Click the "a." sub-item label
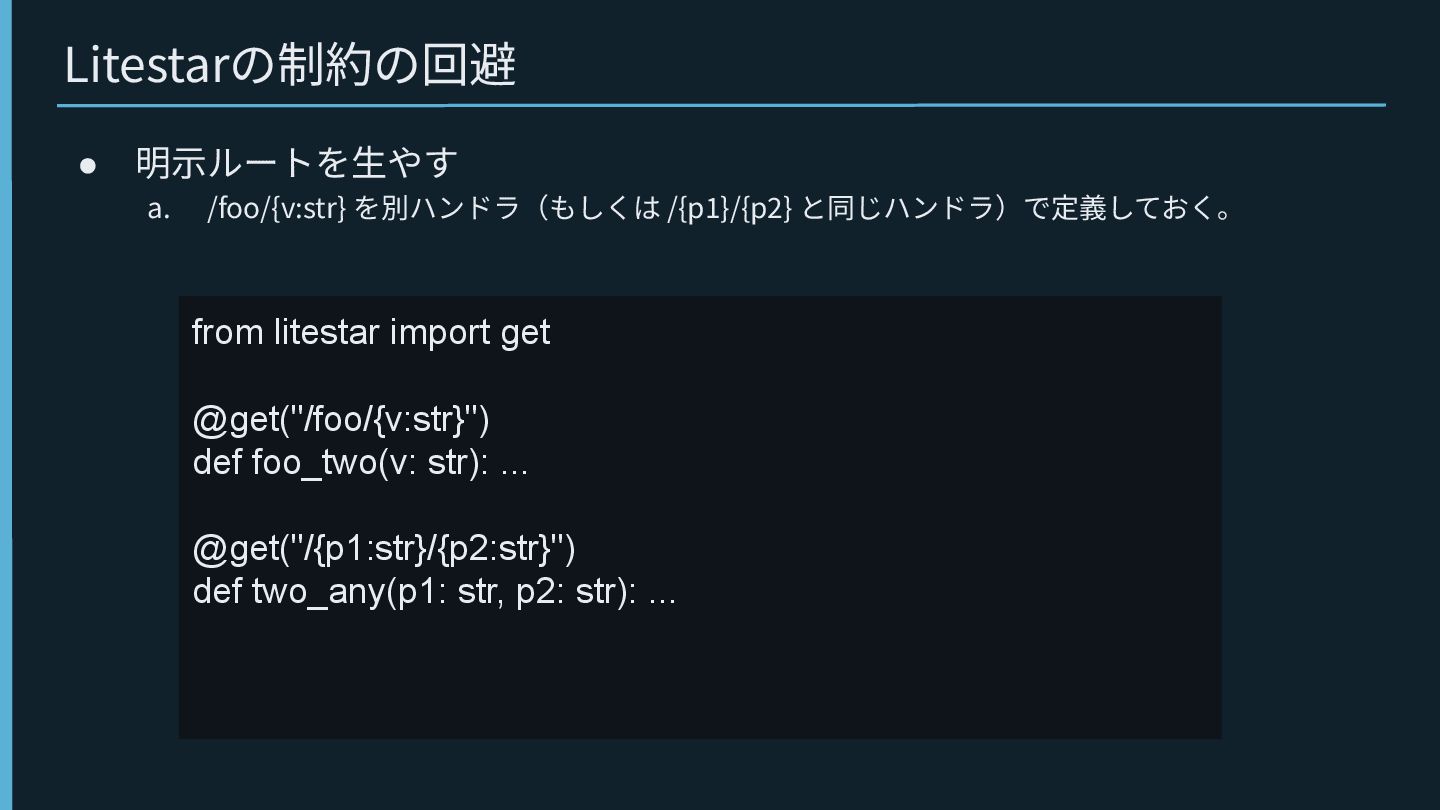This screenshot has height=810, width=1440. [159, 209]
